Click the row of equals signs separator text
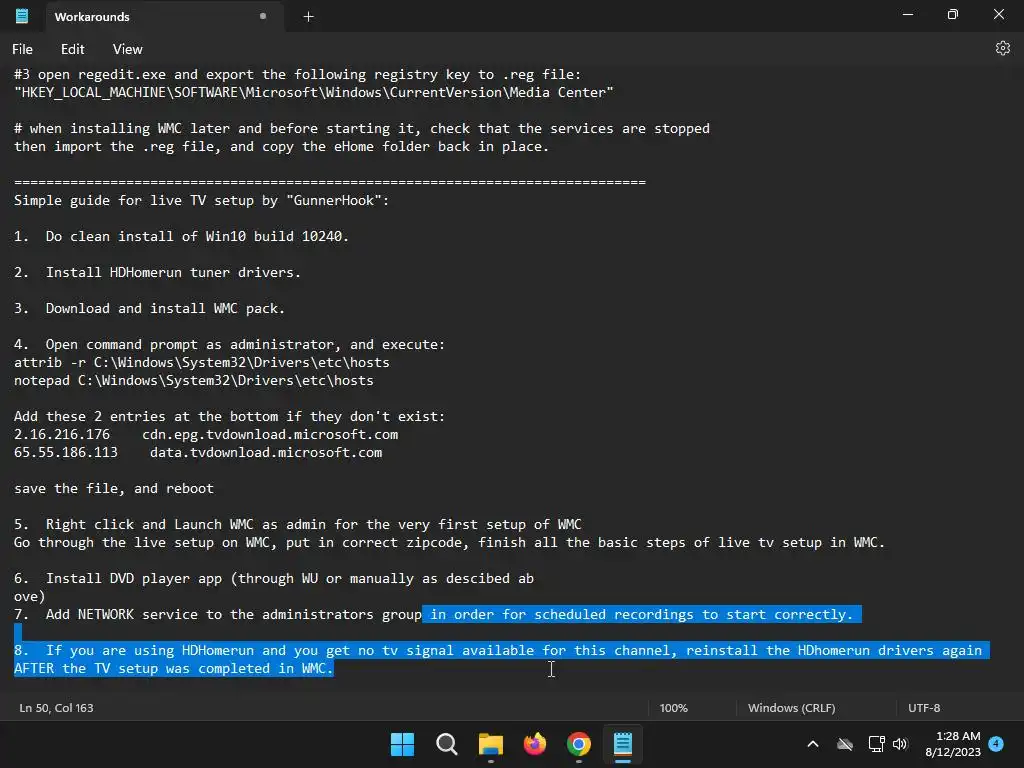Image resolution: width=1024 pixels, height=768 pixels. 330,182
